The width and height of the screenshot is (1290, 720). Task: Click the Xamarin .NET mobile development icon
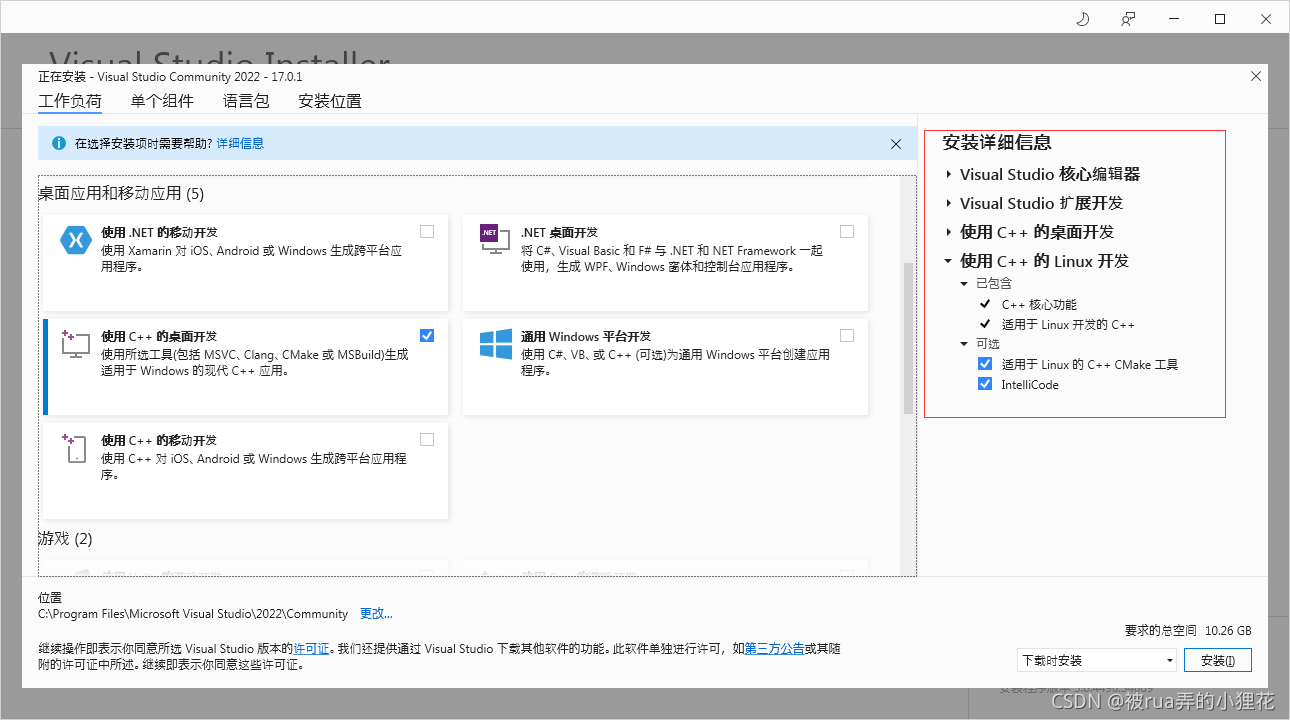[76, 240]
